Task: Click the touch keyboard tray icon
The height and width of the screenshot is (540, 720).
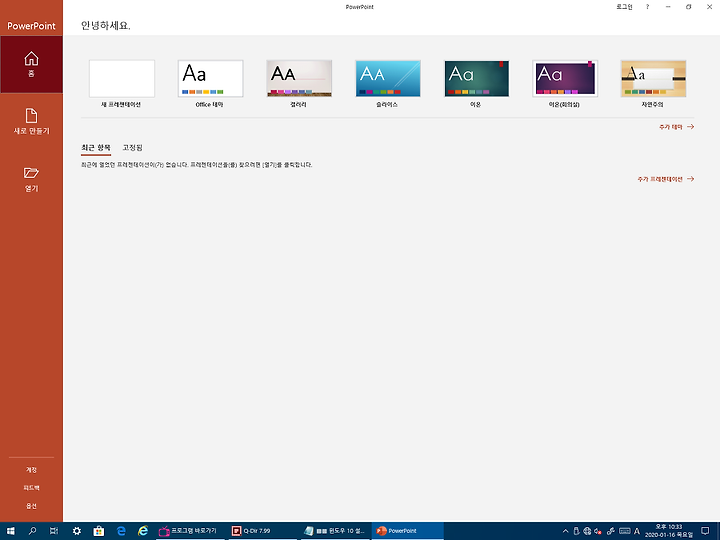Action: pos(624,531)
